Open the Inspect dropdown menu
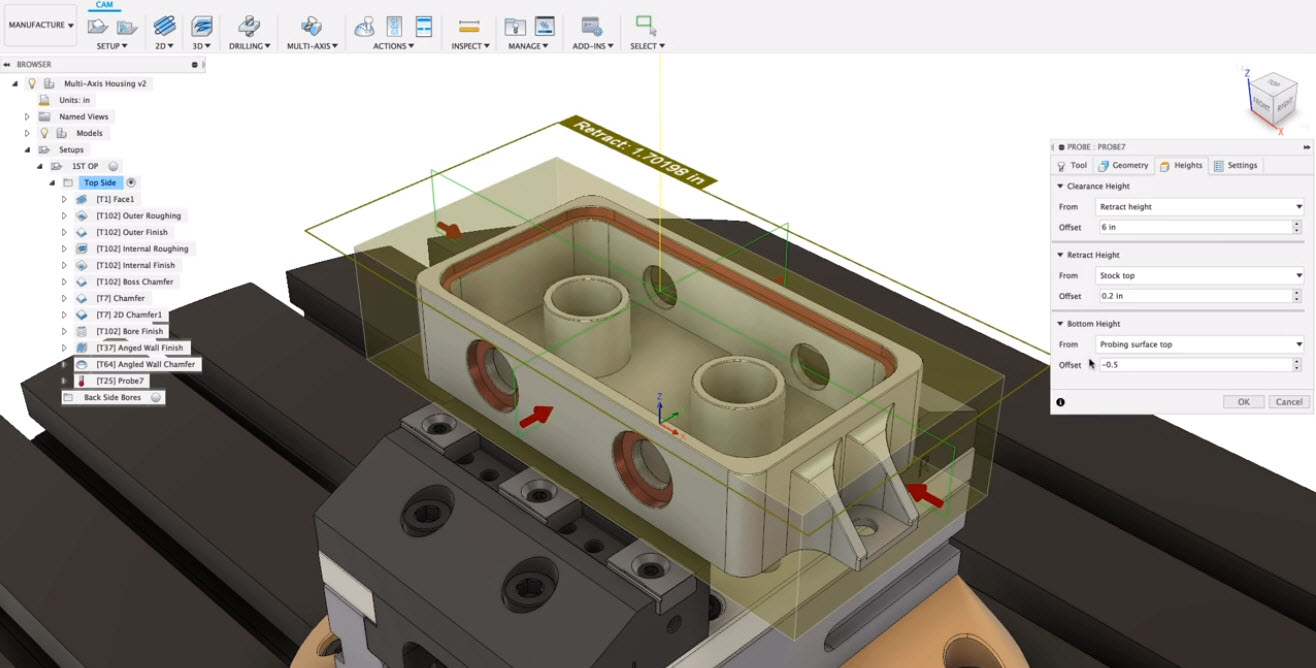 click(469, 46)
